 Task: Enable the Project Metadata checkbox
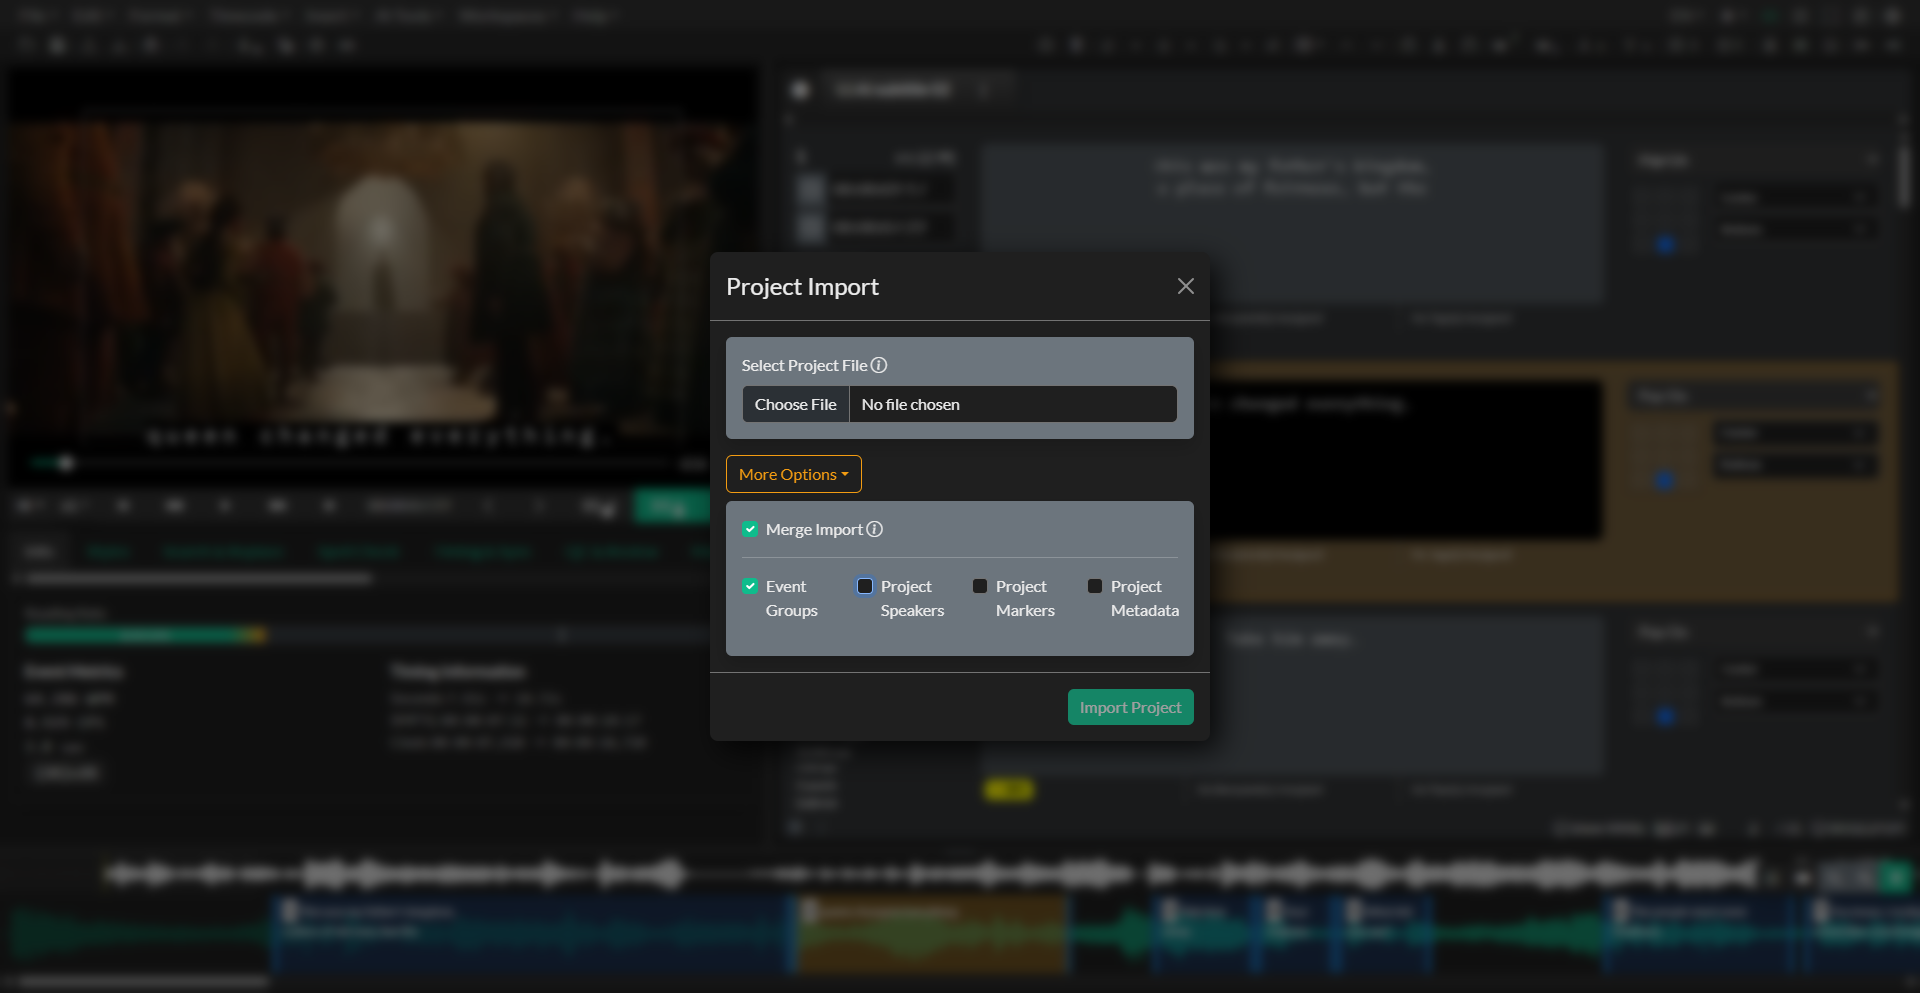tap(1095, 586)
